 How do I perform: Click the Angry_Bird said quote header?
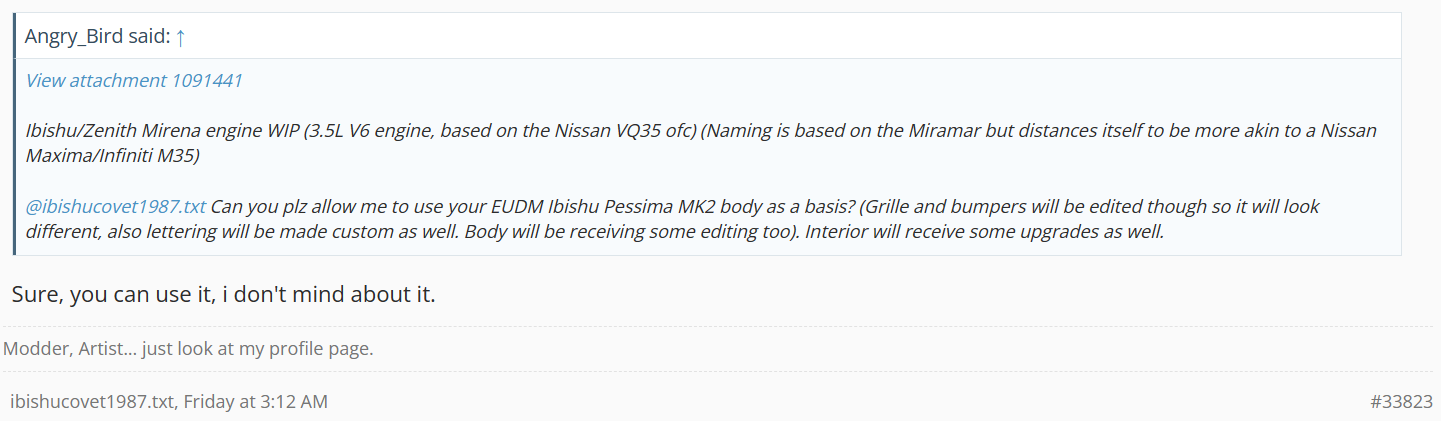tap(98, 37)
